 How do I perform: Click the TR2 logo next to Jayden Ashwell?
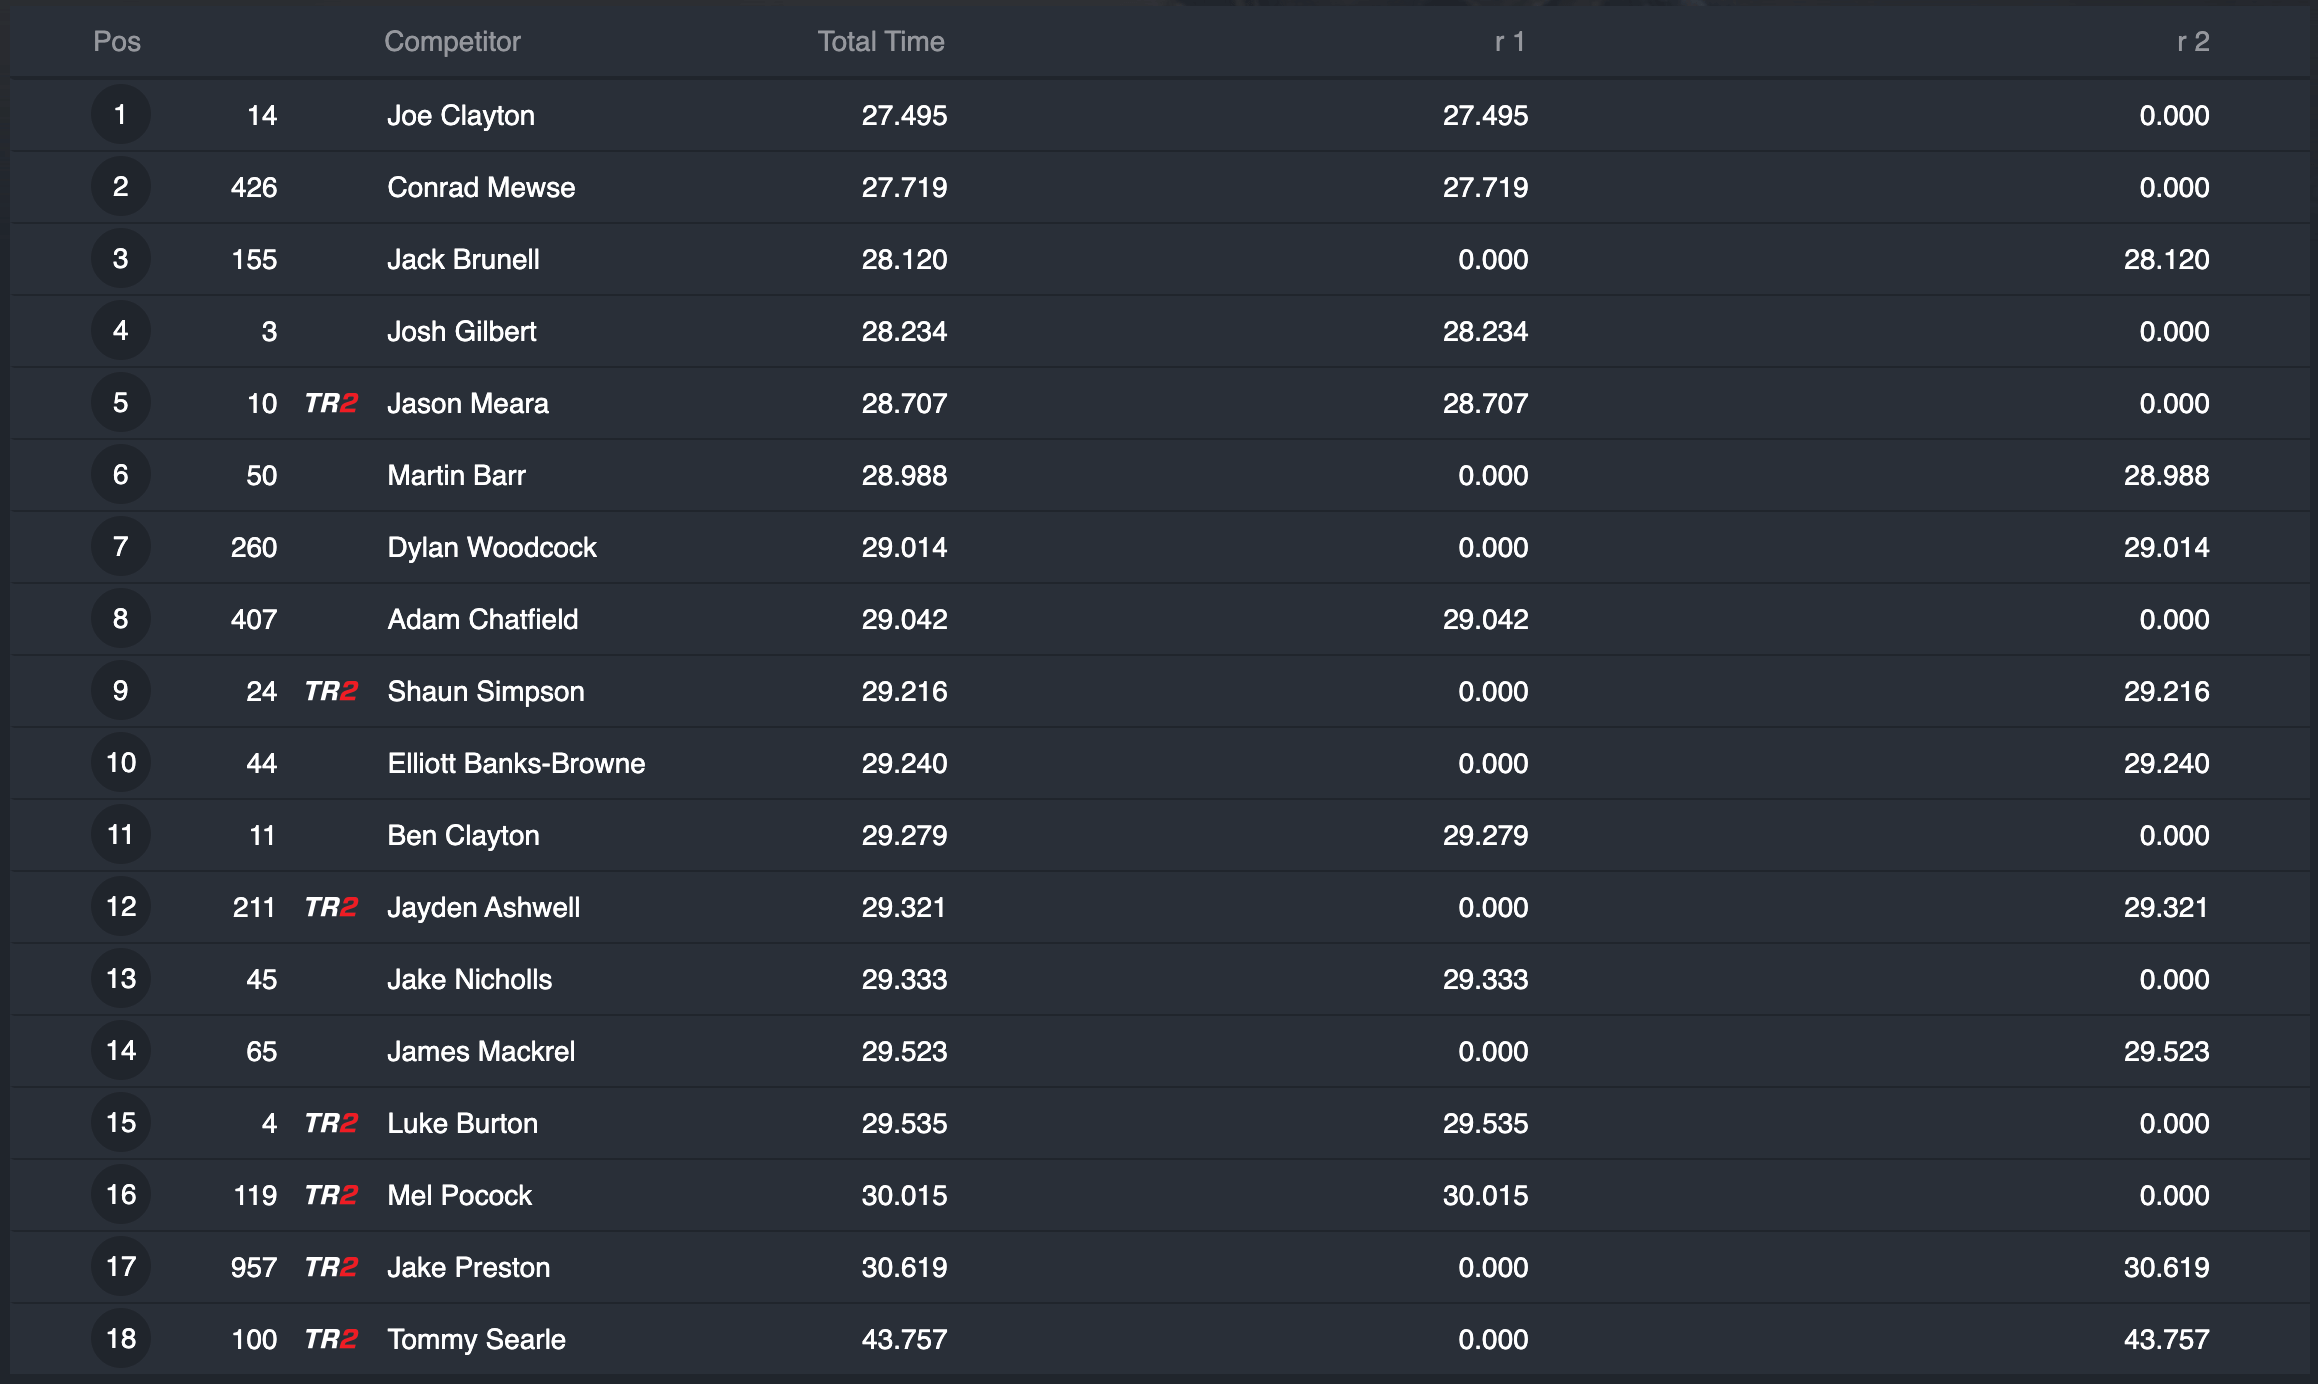331,907
